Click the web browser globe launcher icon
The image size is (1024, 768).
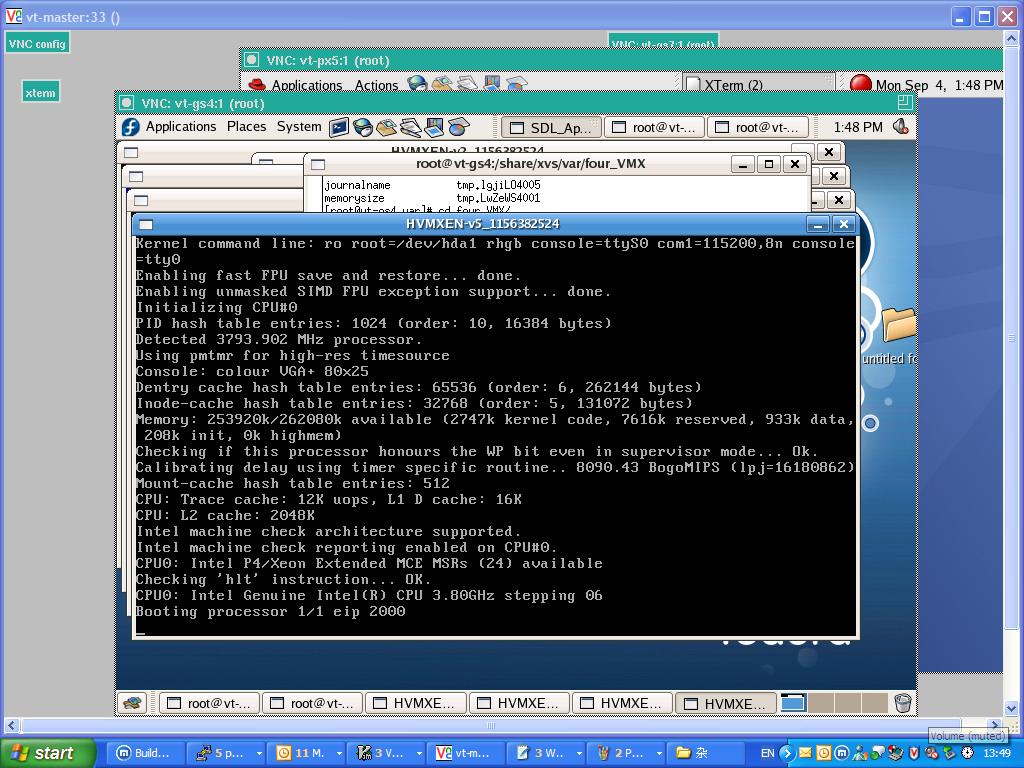[363, 127]
